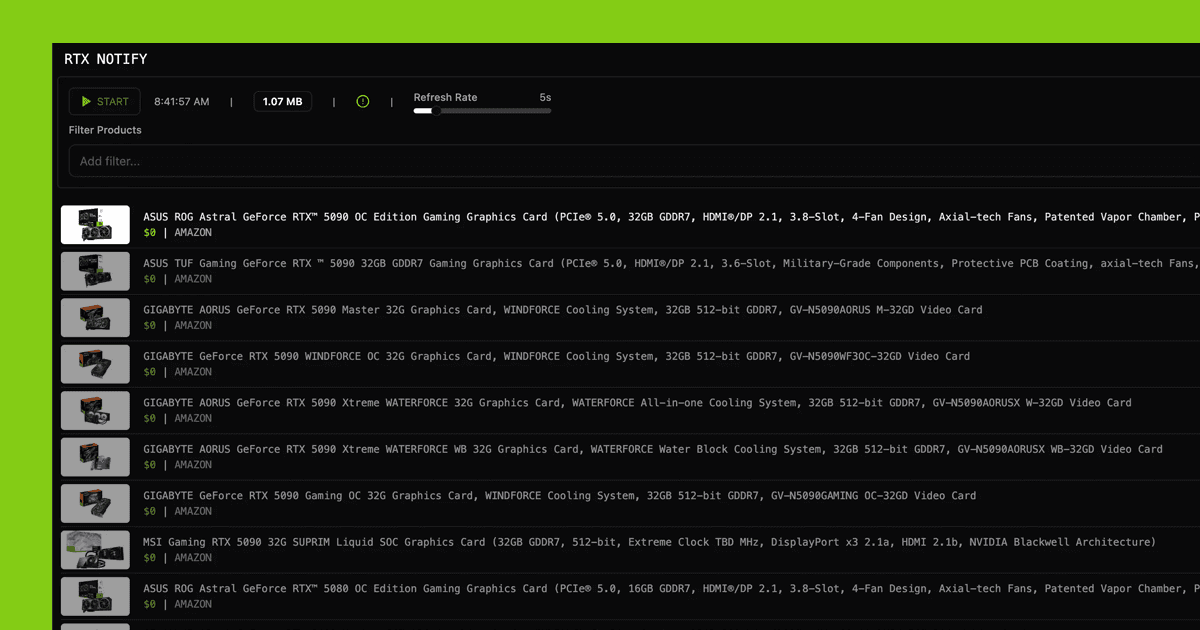Click the 1.07 MB data usage badge
This screenshot has height=630, width=1200.
coord(282,101)
